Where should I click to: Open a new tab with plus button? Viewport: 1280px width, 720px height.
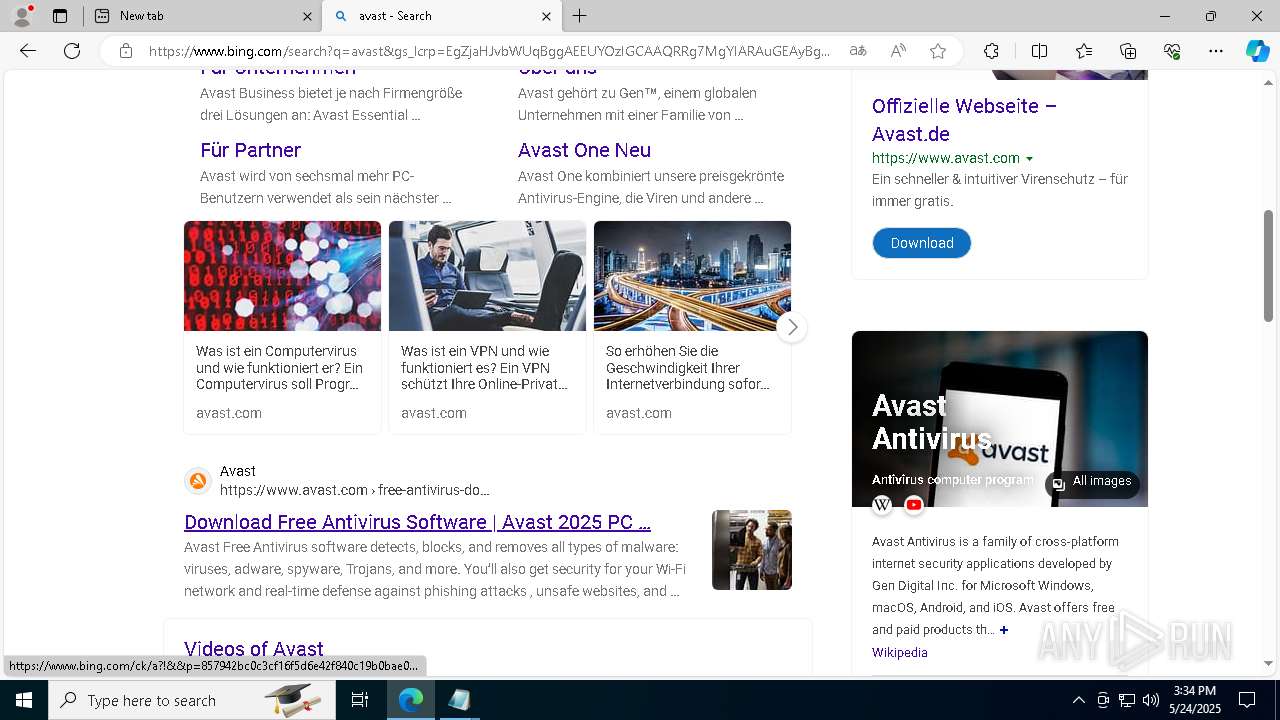point(580,16)
